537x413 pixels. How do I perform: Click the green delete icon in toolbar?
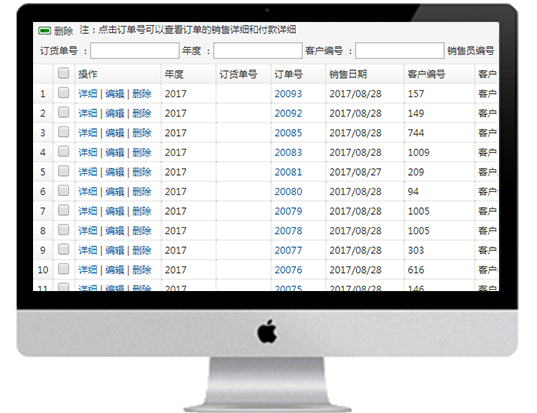[x=45, y=31]
